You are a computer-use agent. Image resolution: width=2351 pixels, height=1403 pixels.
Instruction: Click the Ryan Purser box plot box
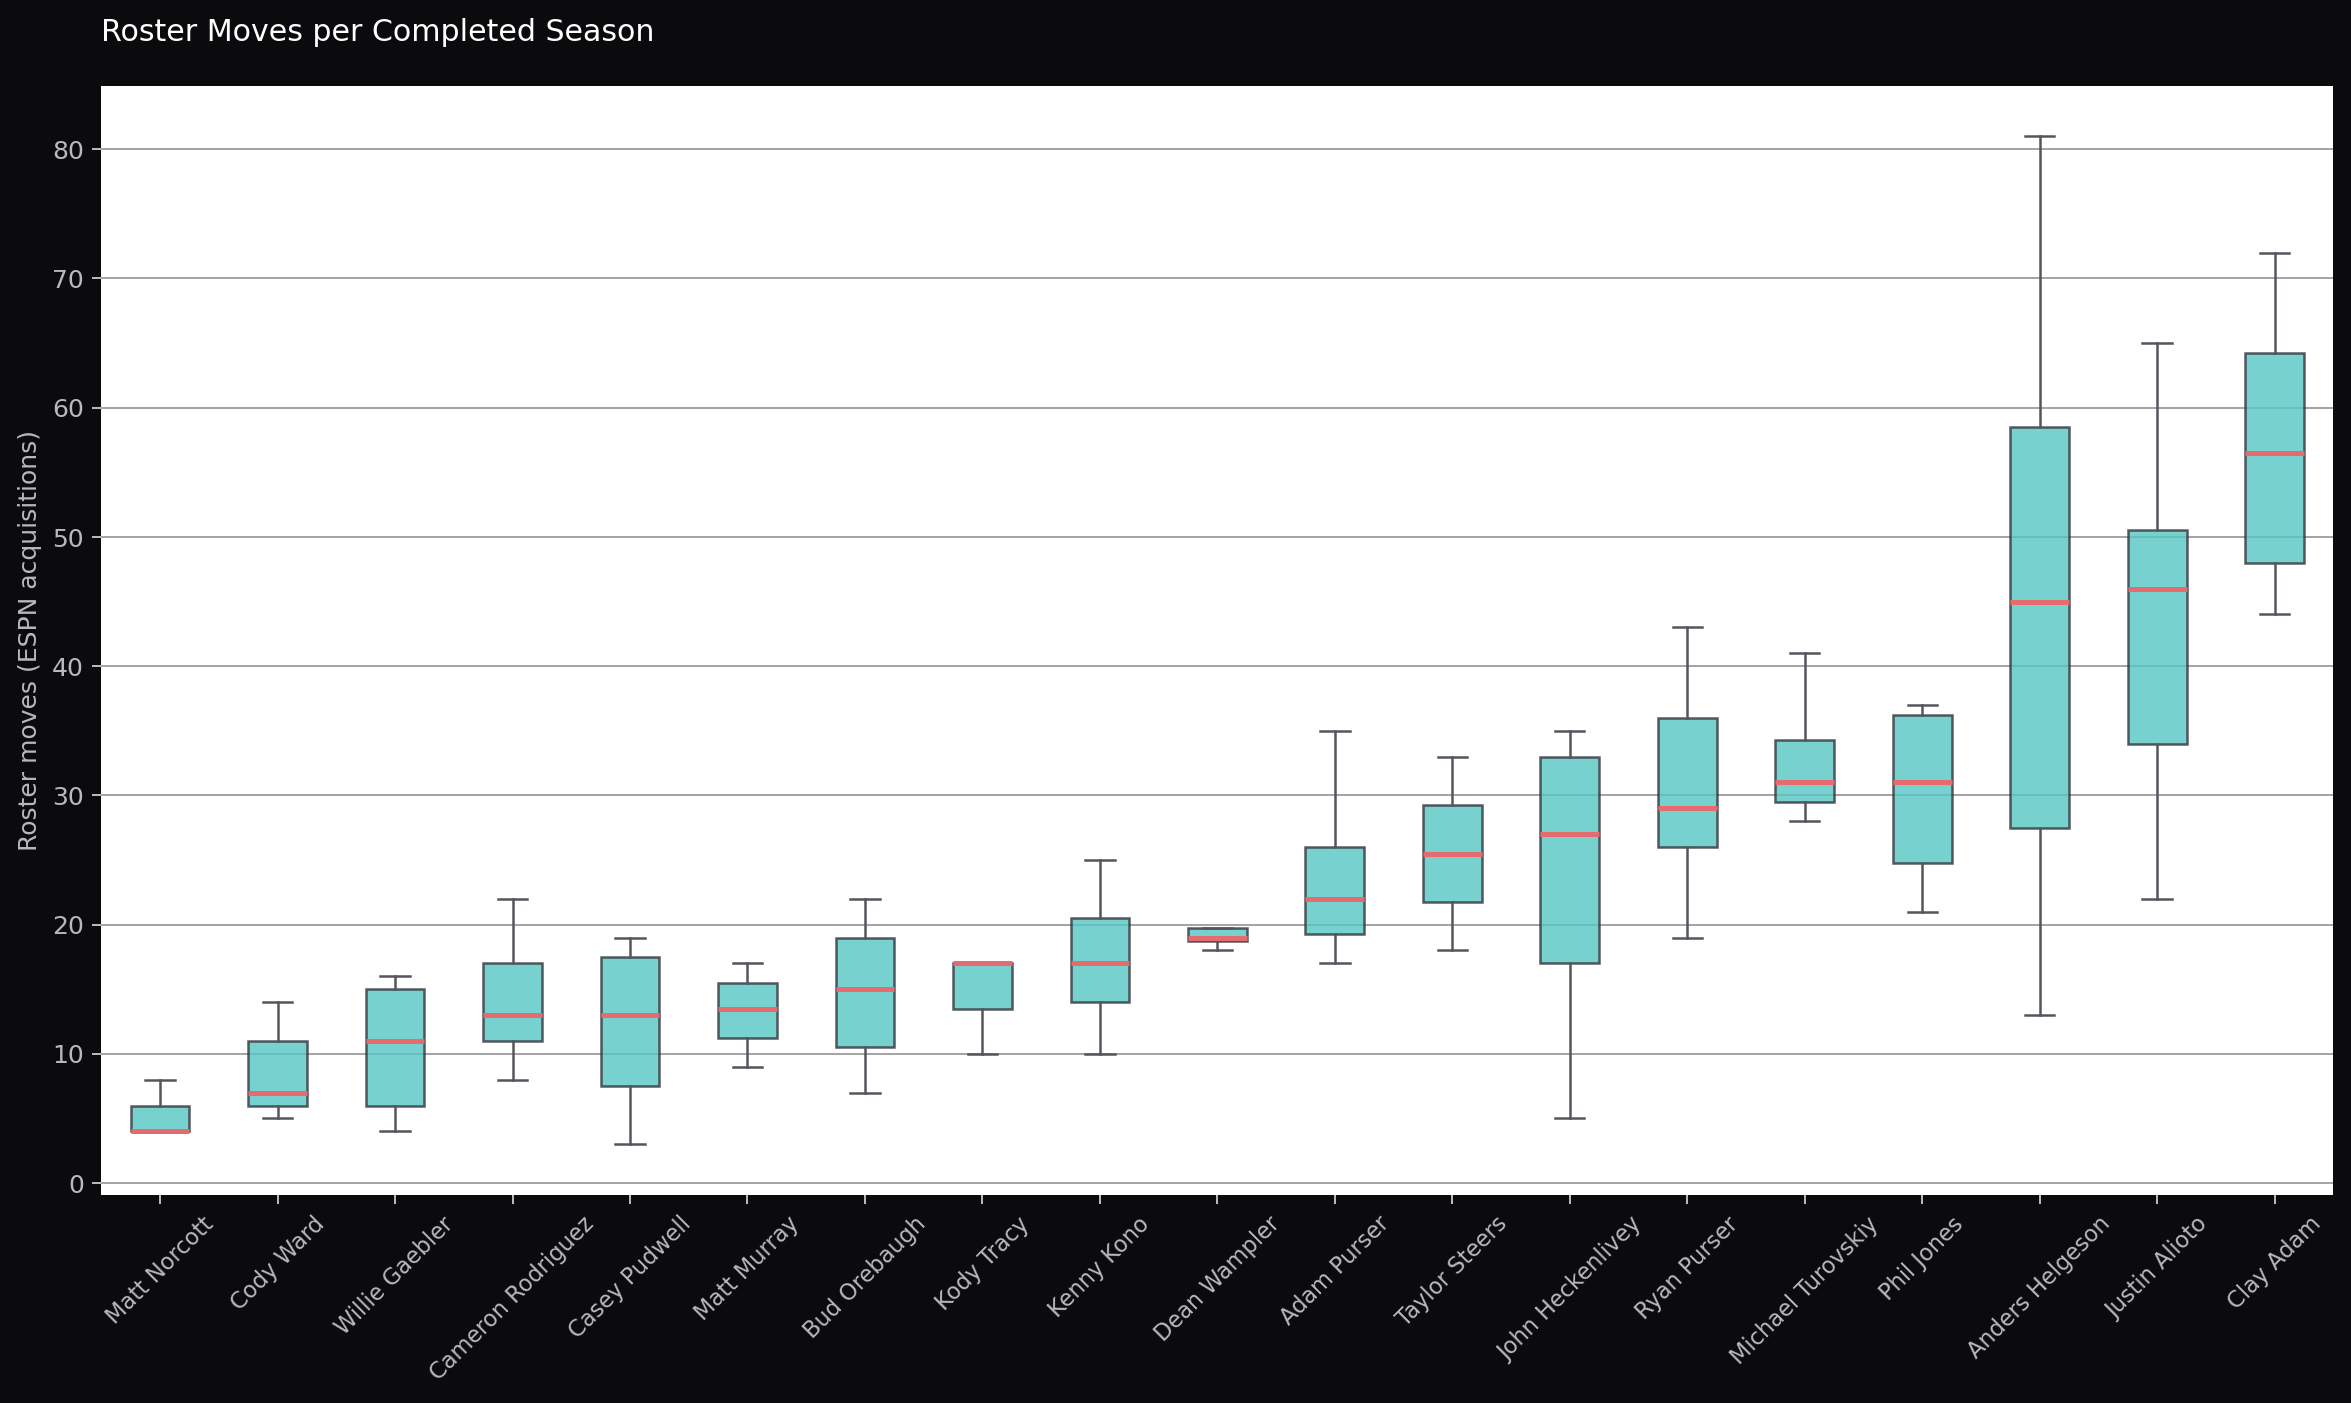click(x=1688, y=783)
